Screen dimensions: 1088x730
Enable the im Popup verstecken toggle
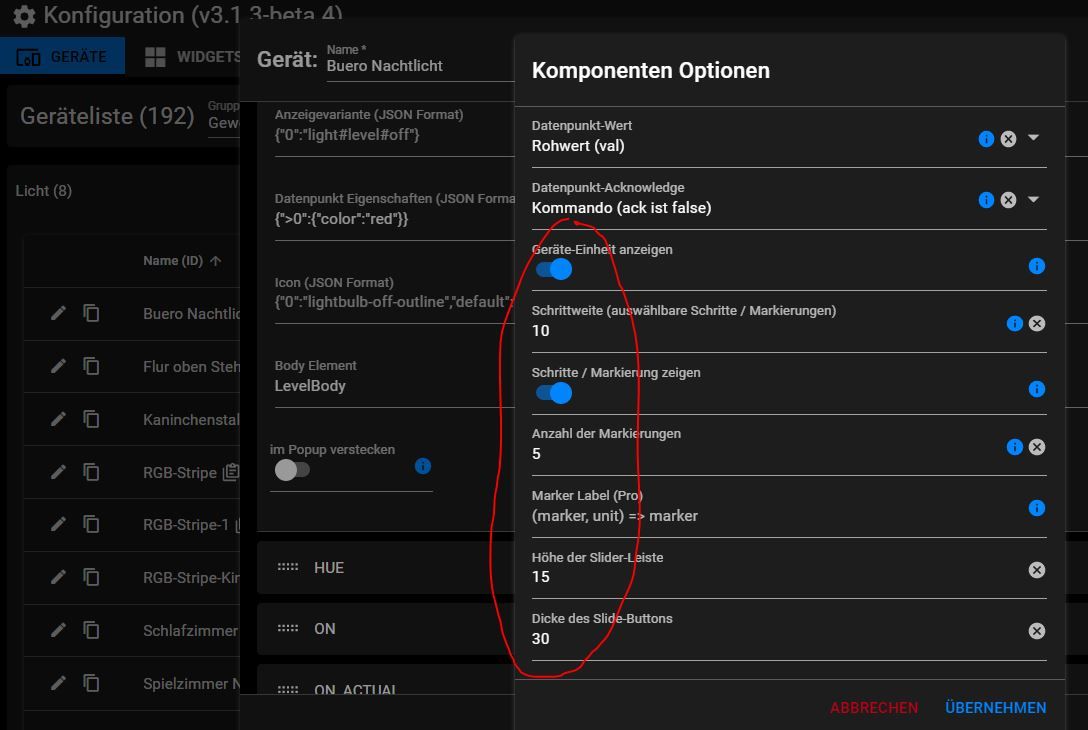(292, 470)
